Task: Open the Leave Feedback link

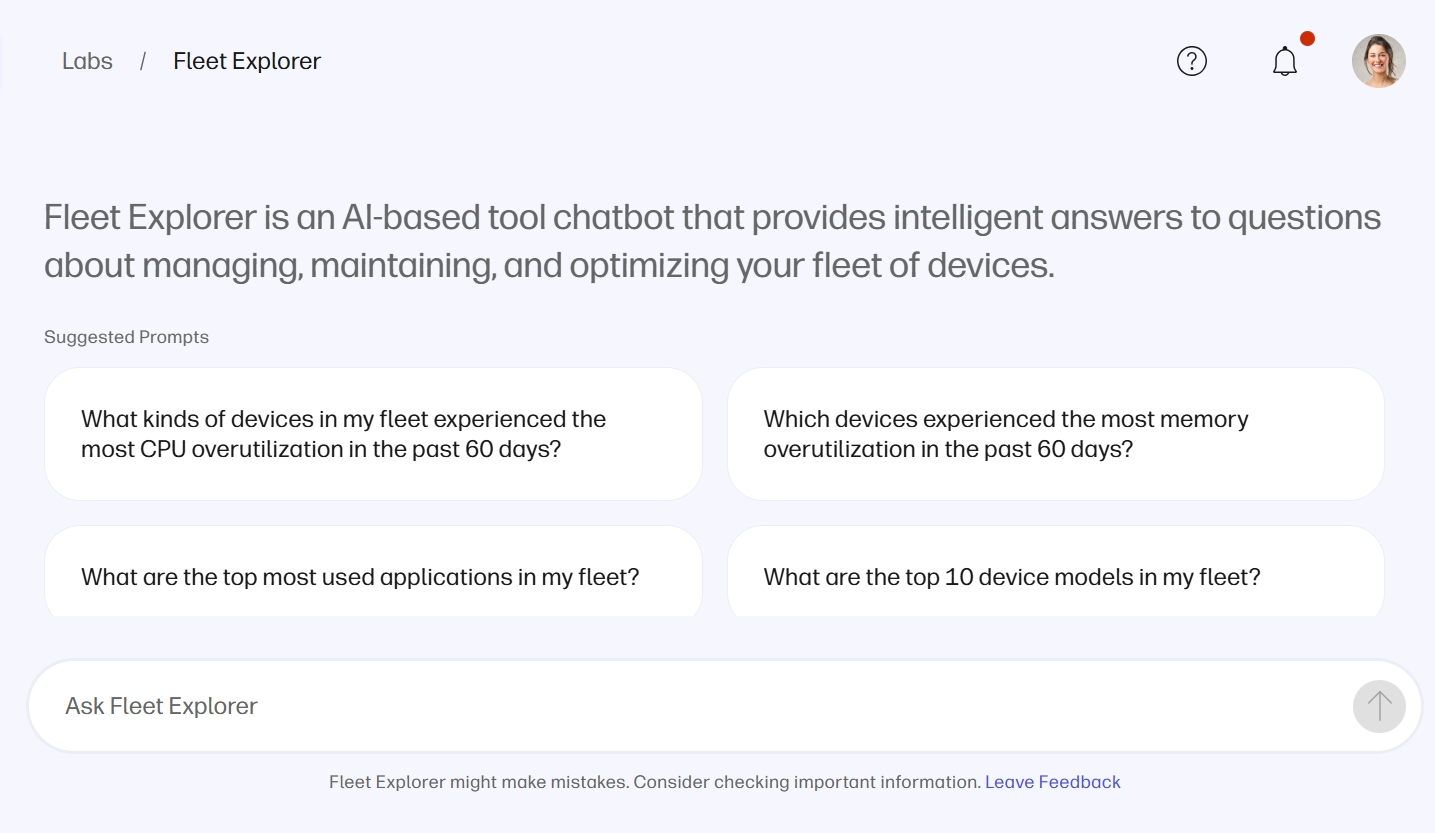Action: pos(1052,781)
